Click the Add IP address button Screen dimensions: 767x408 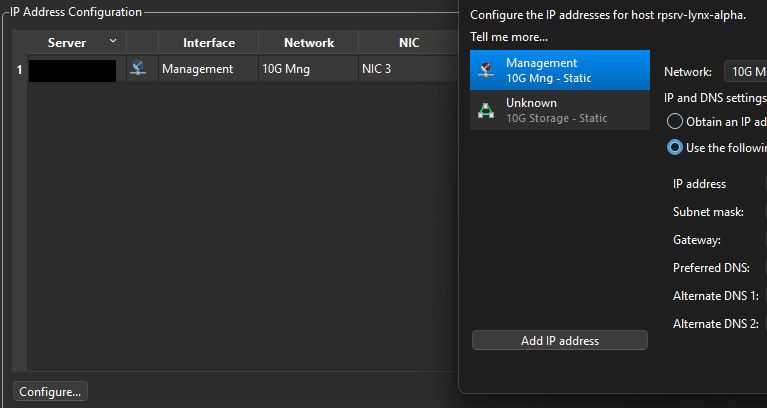(x=560, y=341)
